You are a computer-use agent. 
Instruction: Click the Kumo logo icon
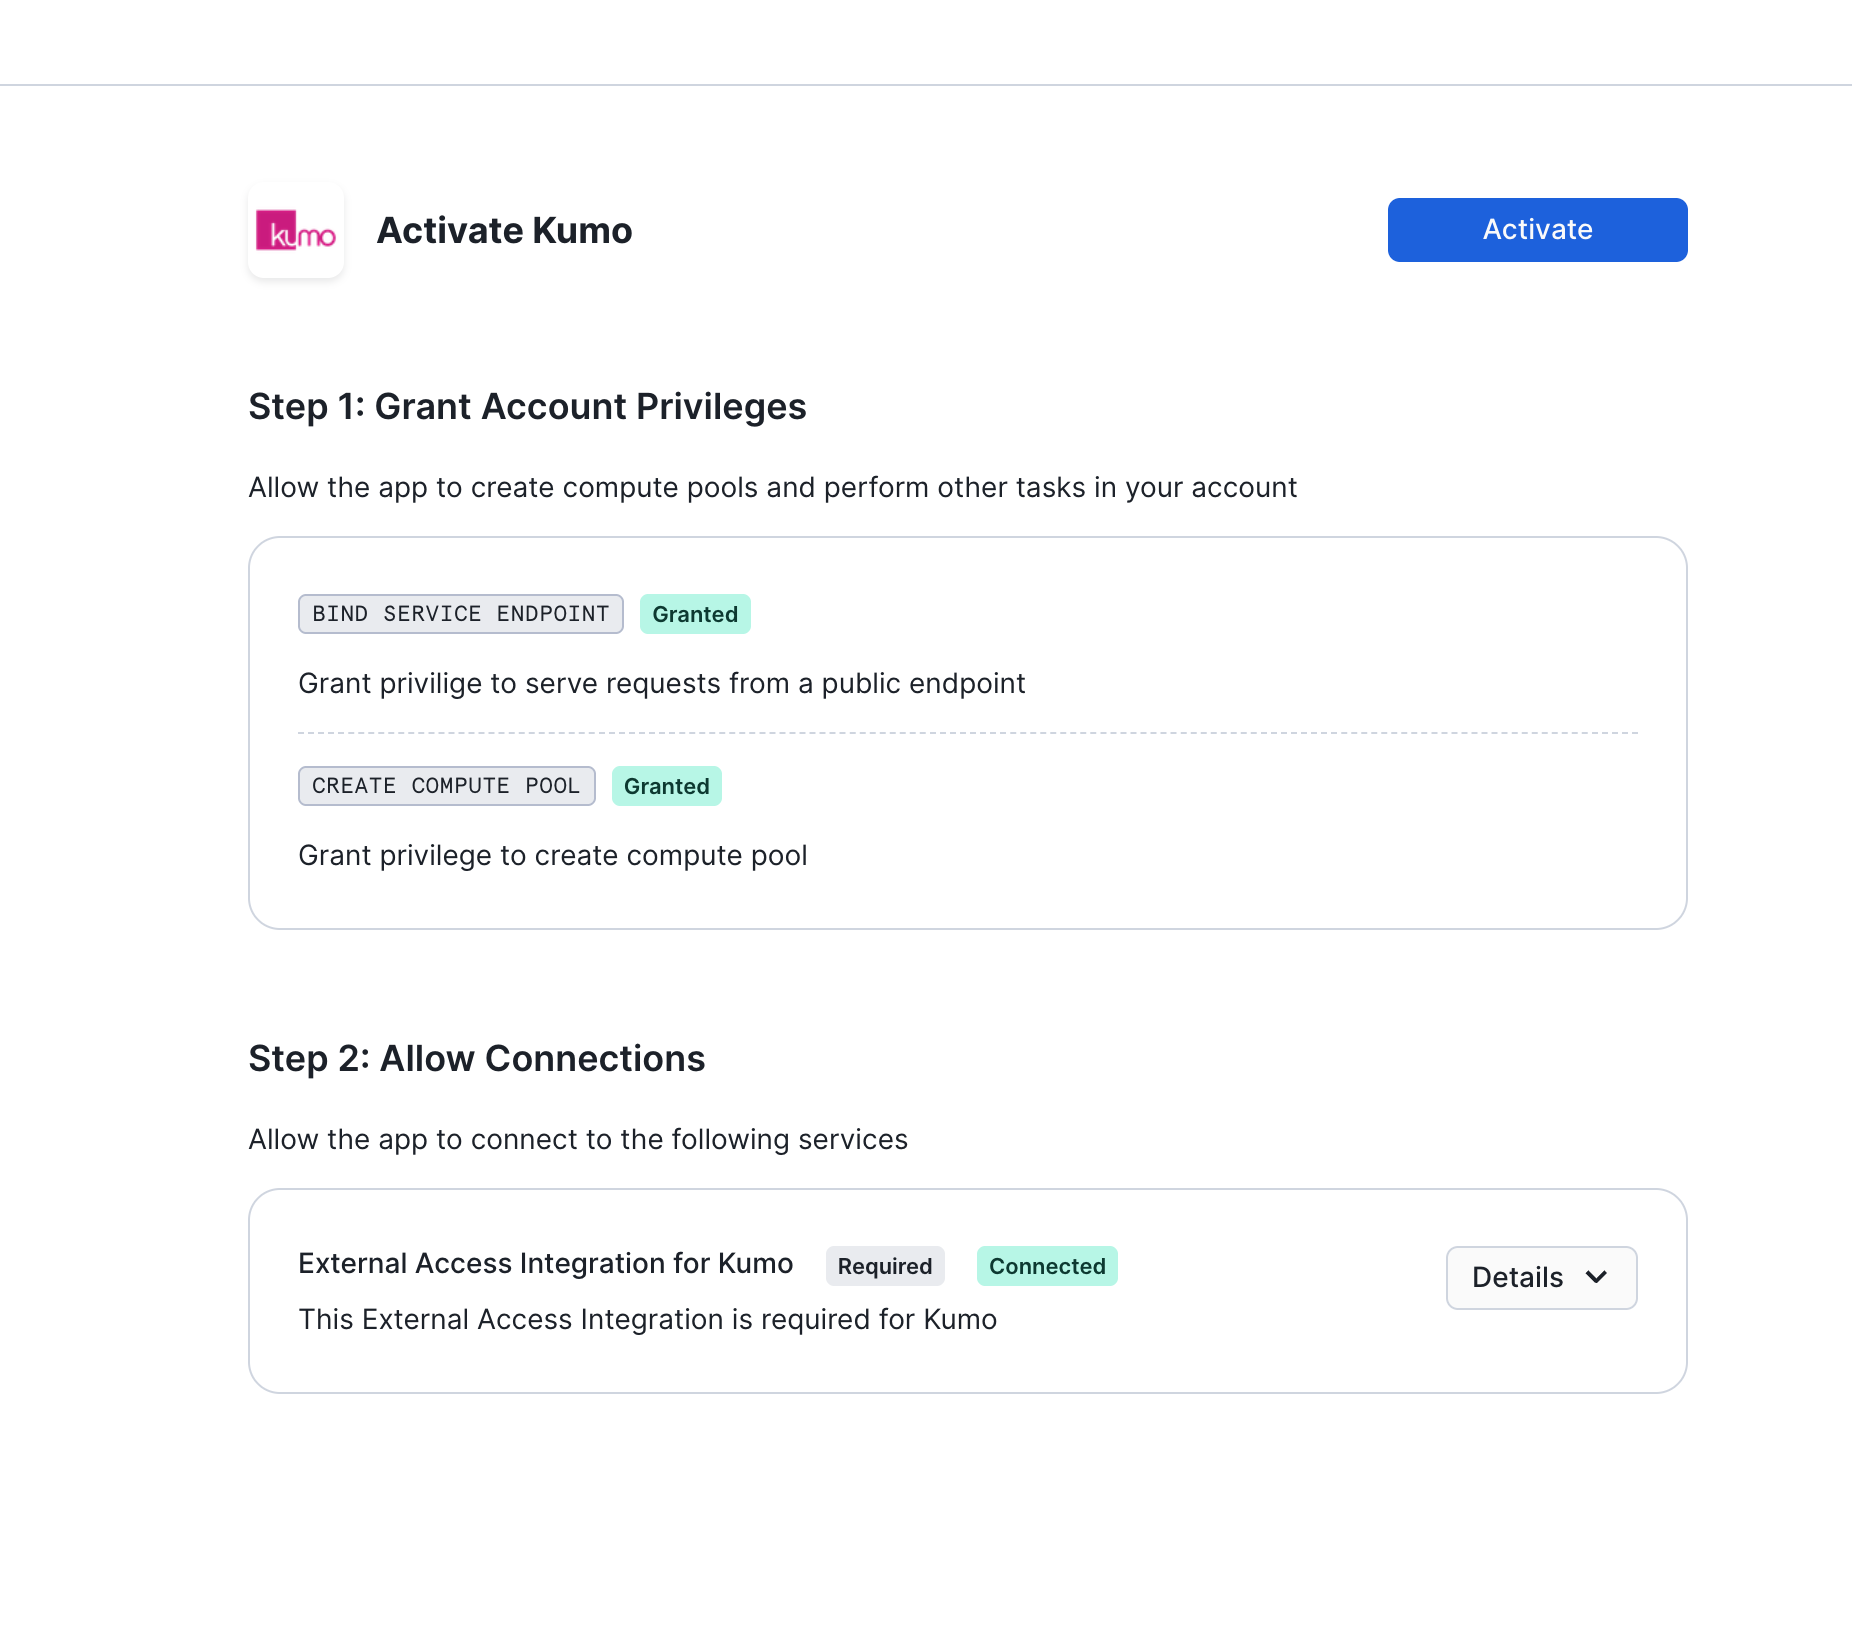(296, 230)
